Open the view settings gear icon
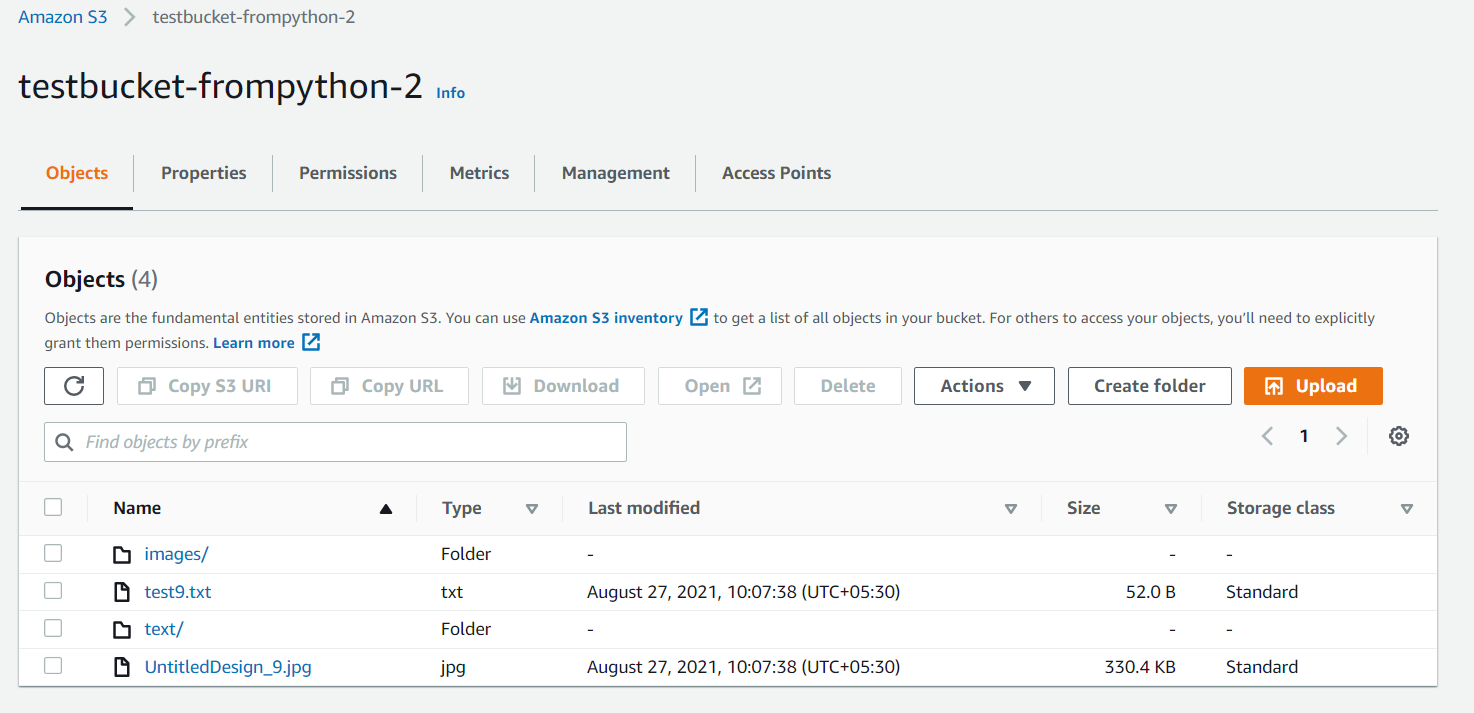1474x713 pixels. click(1398, 435)
